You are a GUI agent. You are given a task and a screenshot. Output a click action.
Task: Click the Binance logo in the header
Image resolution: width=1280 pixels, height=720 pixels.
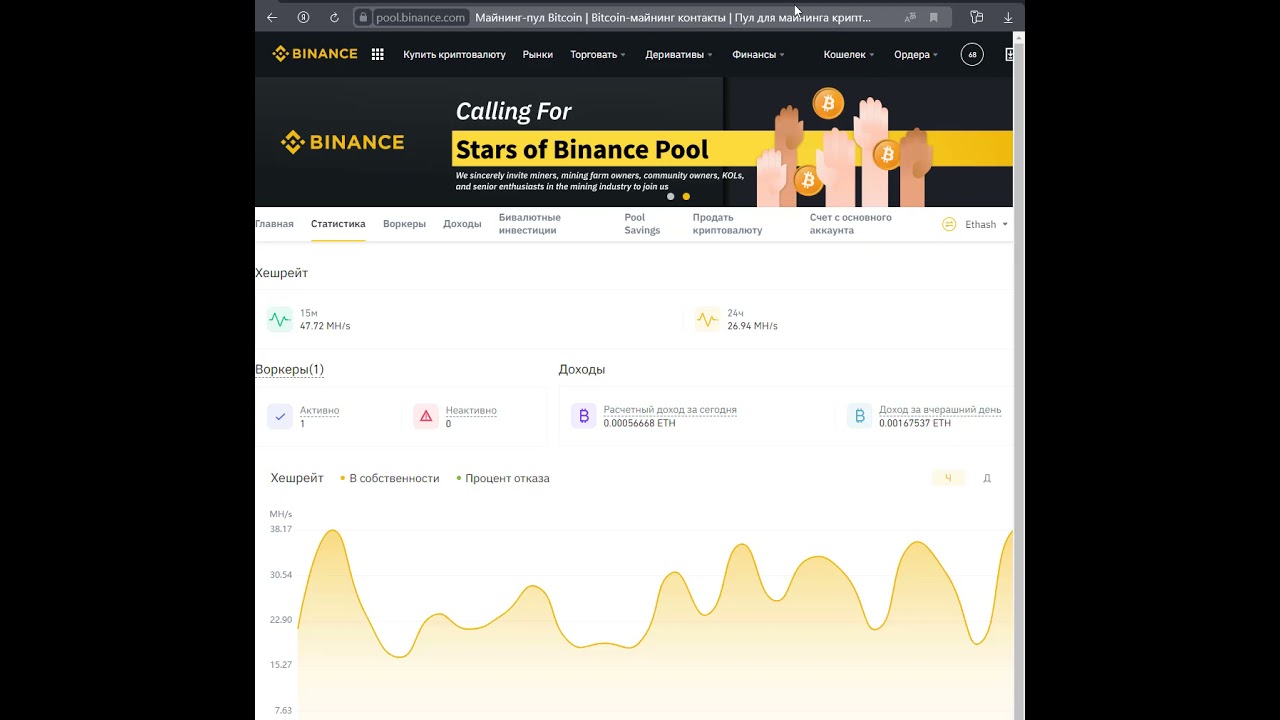(x=315, y=54)
